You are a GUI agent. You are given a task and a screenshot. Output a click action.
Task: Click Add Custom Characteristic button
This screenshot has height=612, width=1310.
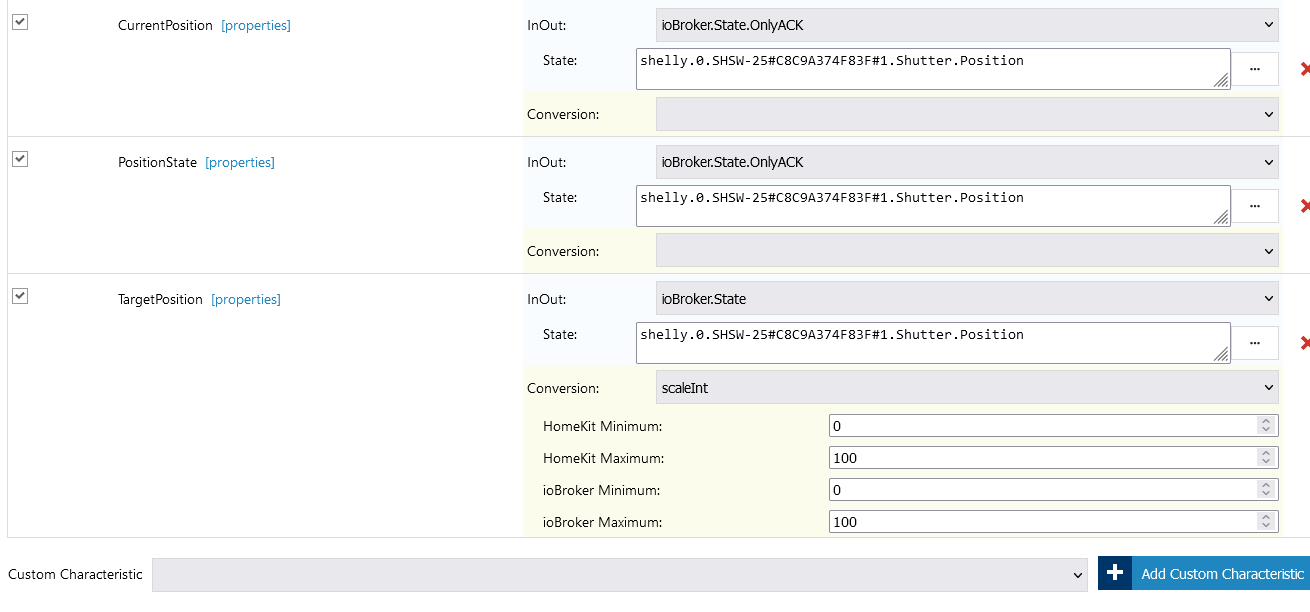1222,573
